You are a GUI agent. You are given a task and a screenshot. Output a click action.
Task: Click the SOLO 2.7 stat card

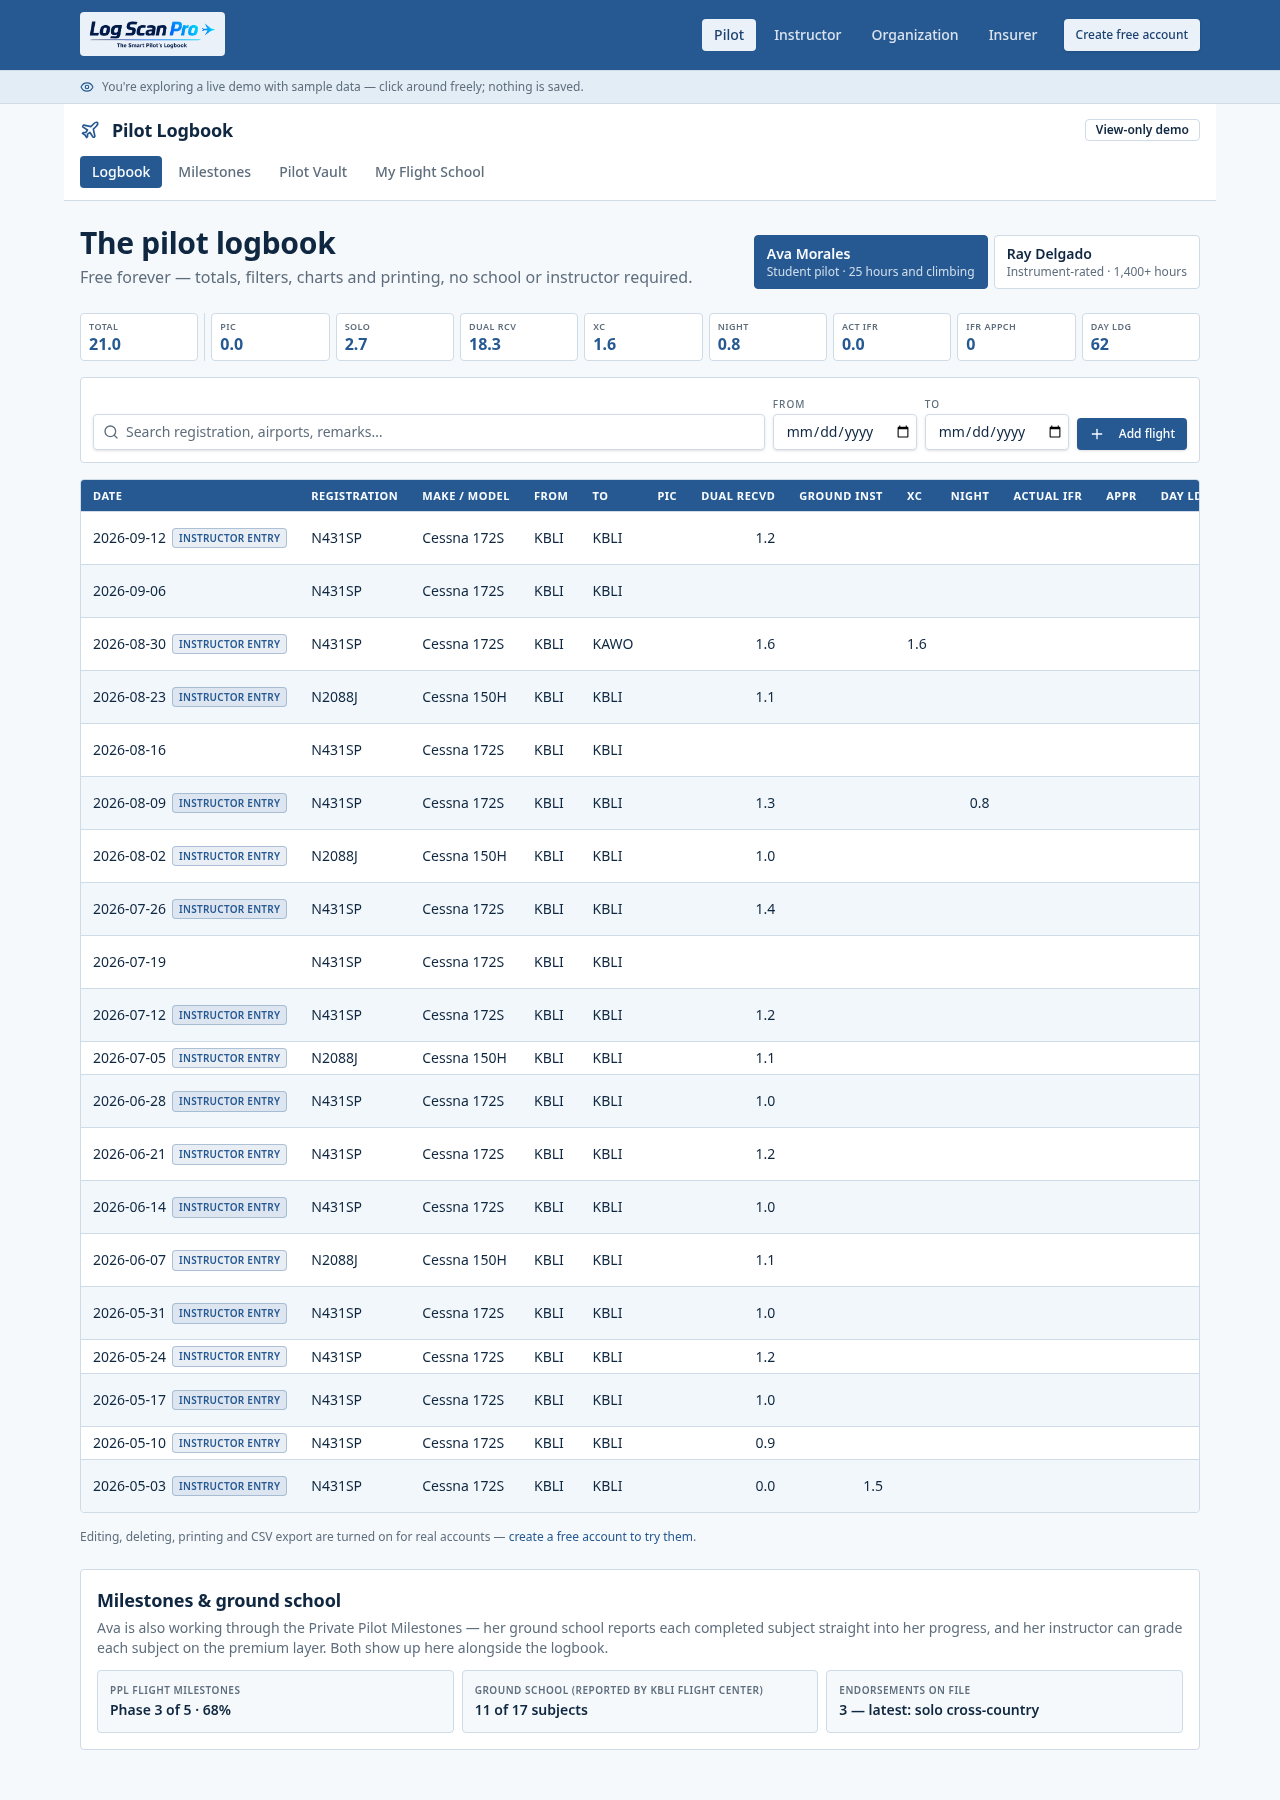coord(395,337)
